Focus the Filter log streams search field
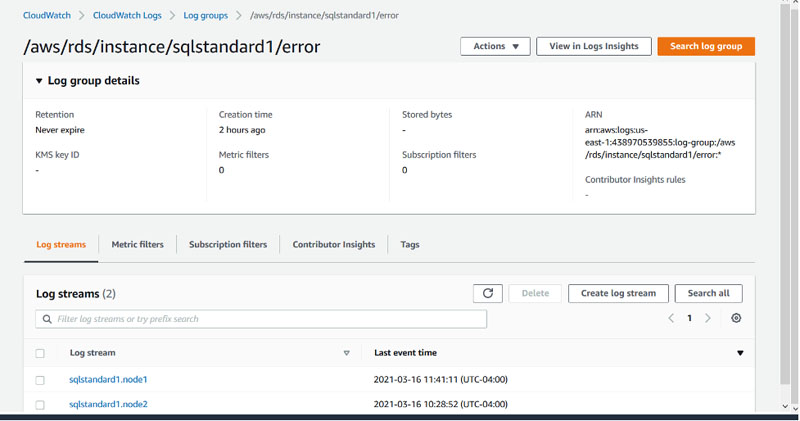The width and height of the screenshot is (800, 421). [261, 319]
